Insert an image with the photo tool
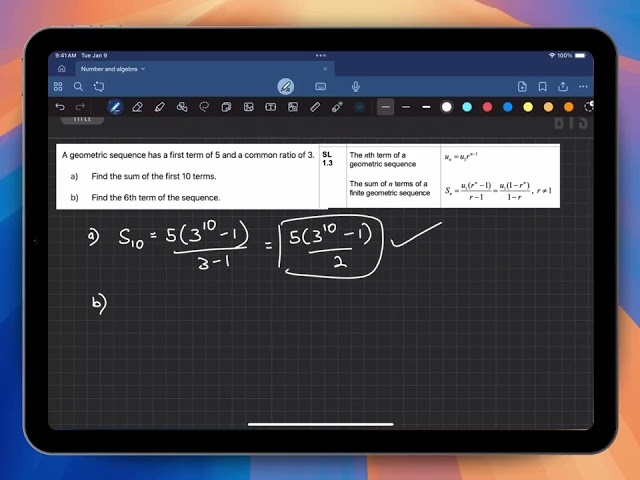640x480 pixels. pyautogui.click(x=248, y=107)
